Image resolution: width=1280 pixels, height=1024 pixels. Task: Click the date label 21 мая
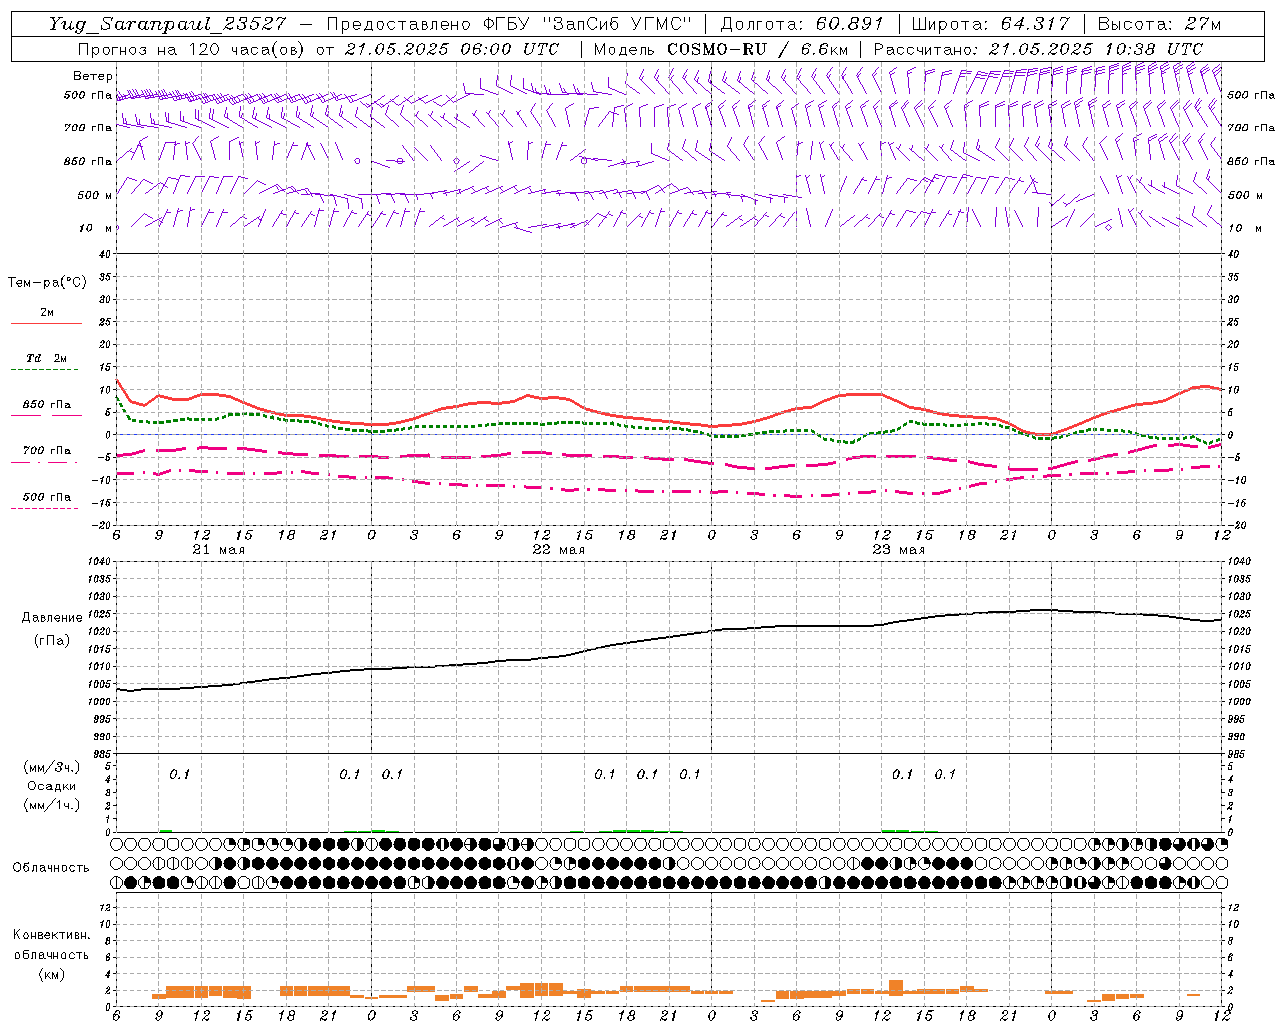point(219,550)
